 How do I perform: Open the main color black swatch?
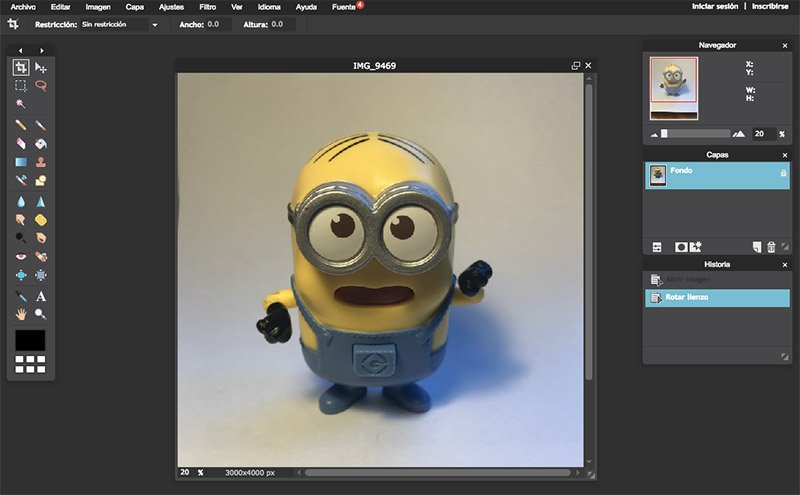click(x=30, y=340)
